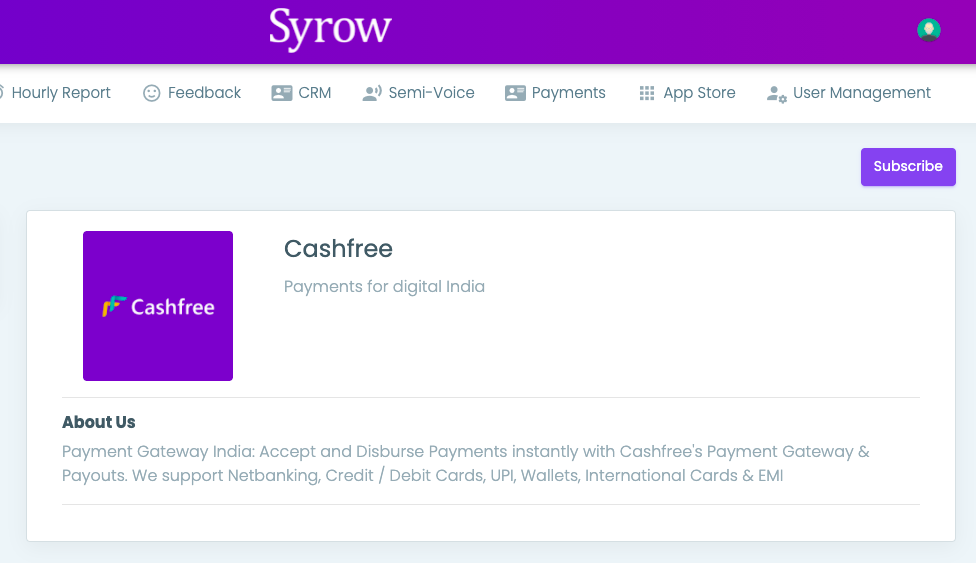Click the CRM contact card icon

coord(281,93)
